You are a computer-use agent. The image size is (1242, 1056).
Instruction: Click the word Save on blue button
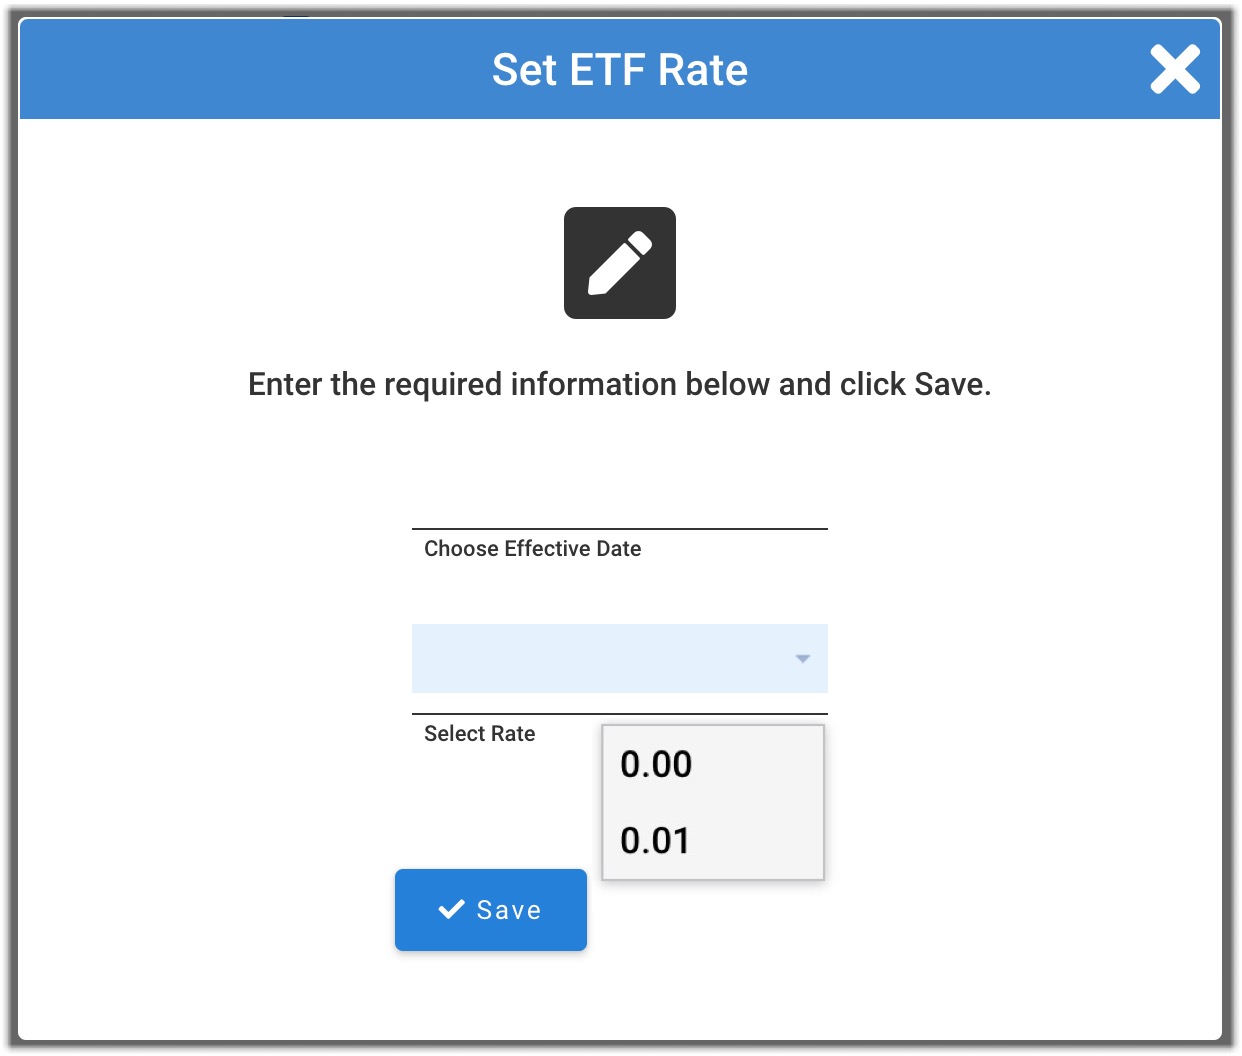[509, 910]
